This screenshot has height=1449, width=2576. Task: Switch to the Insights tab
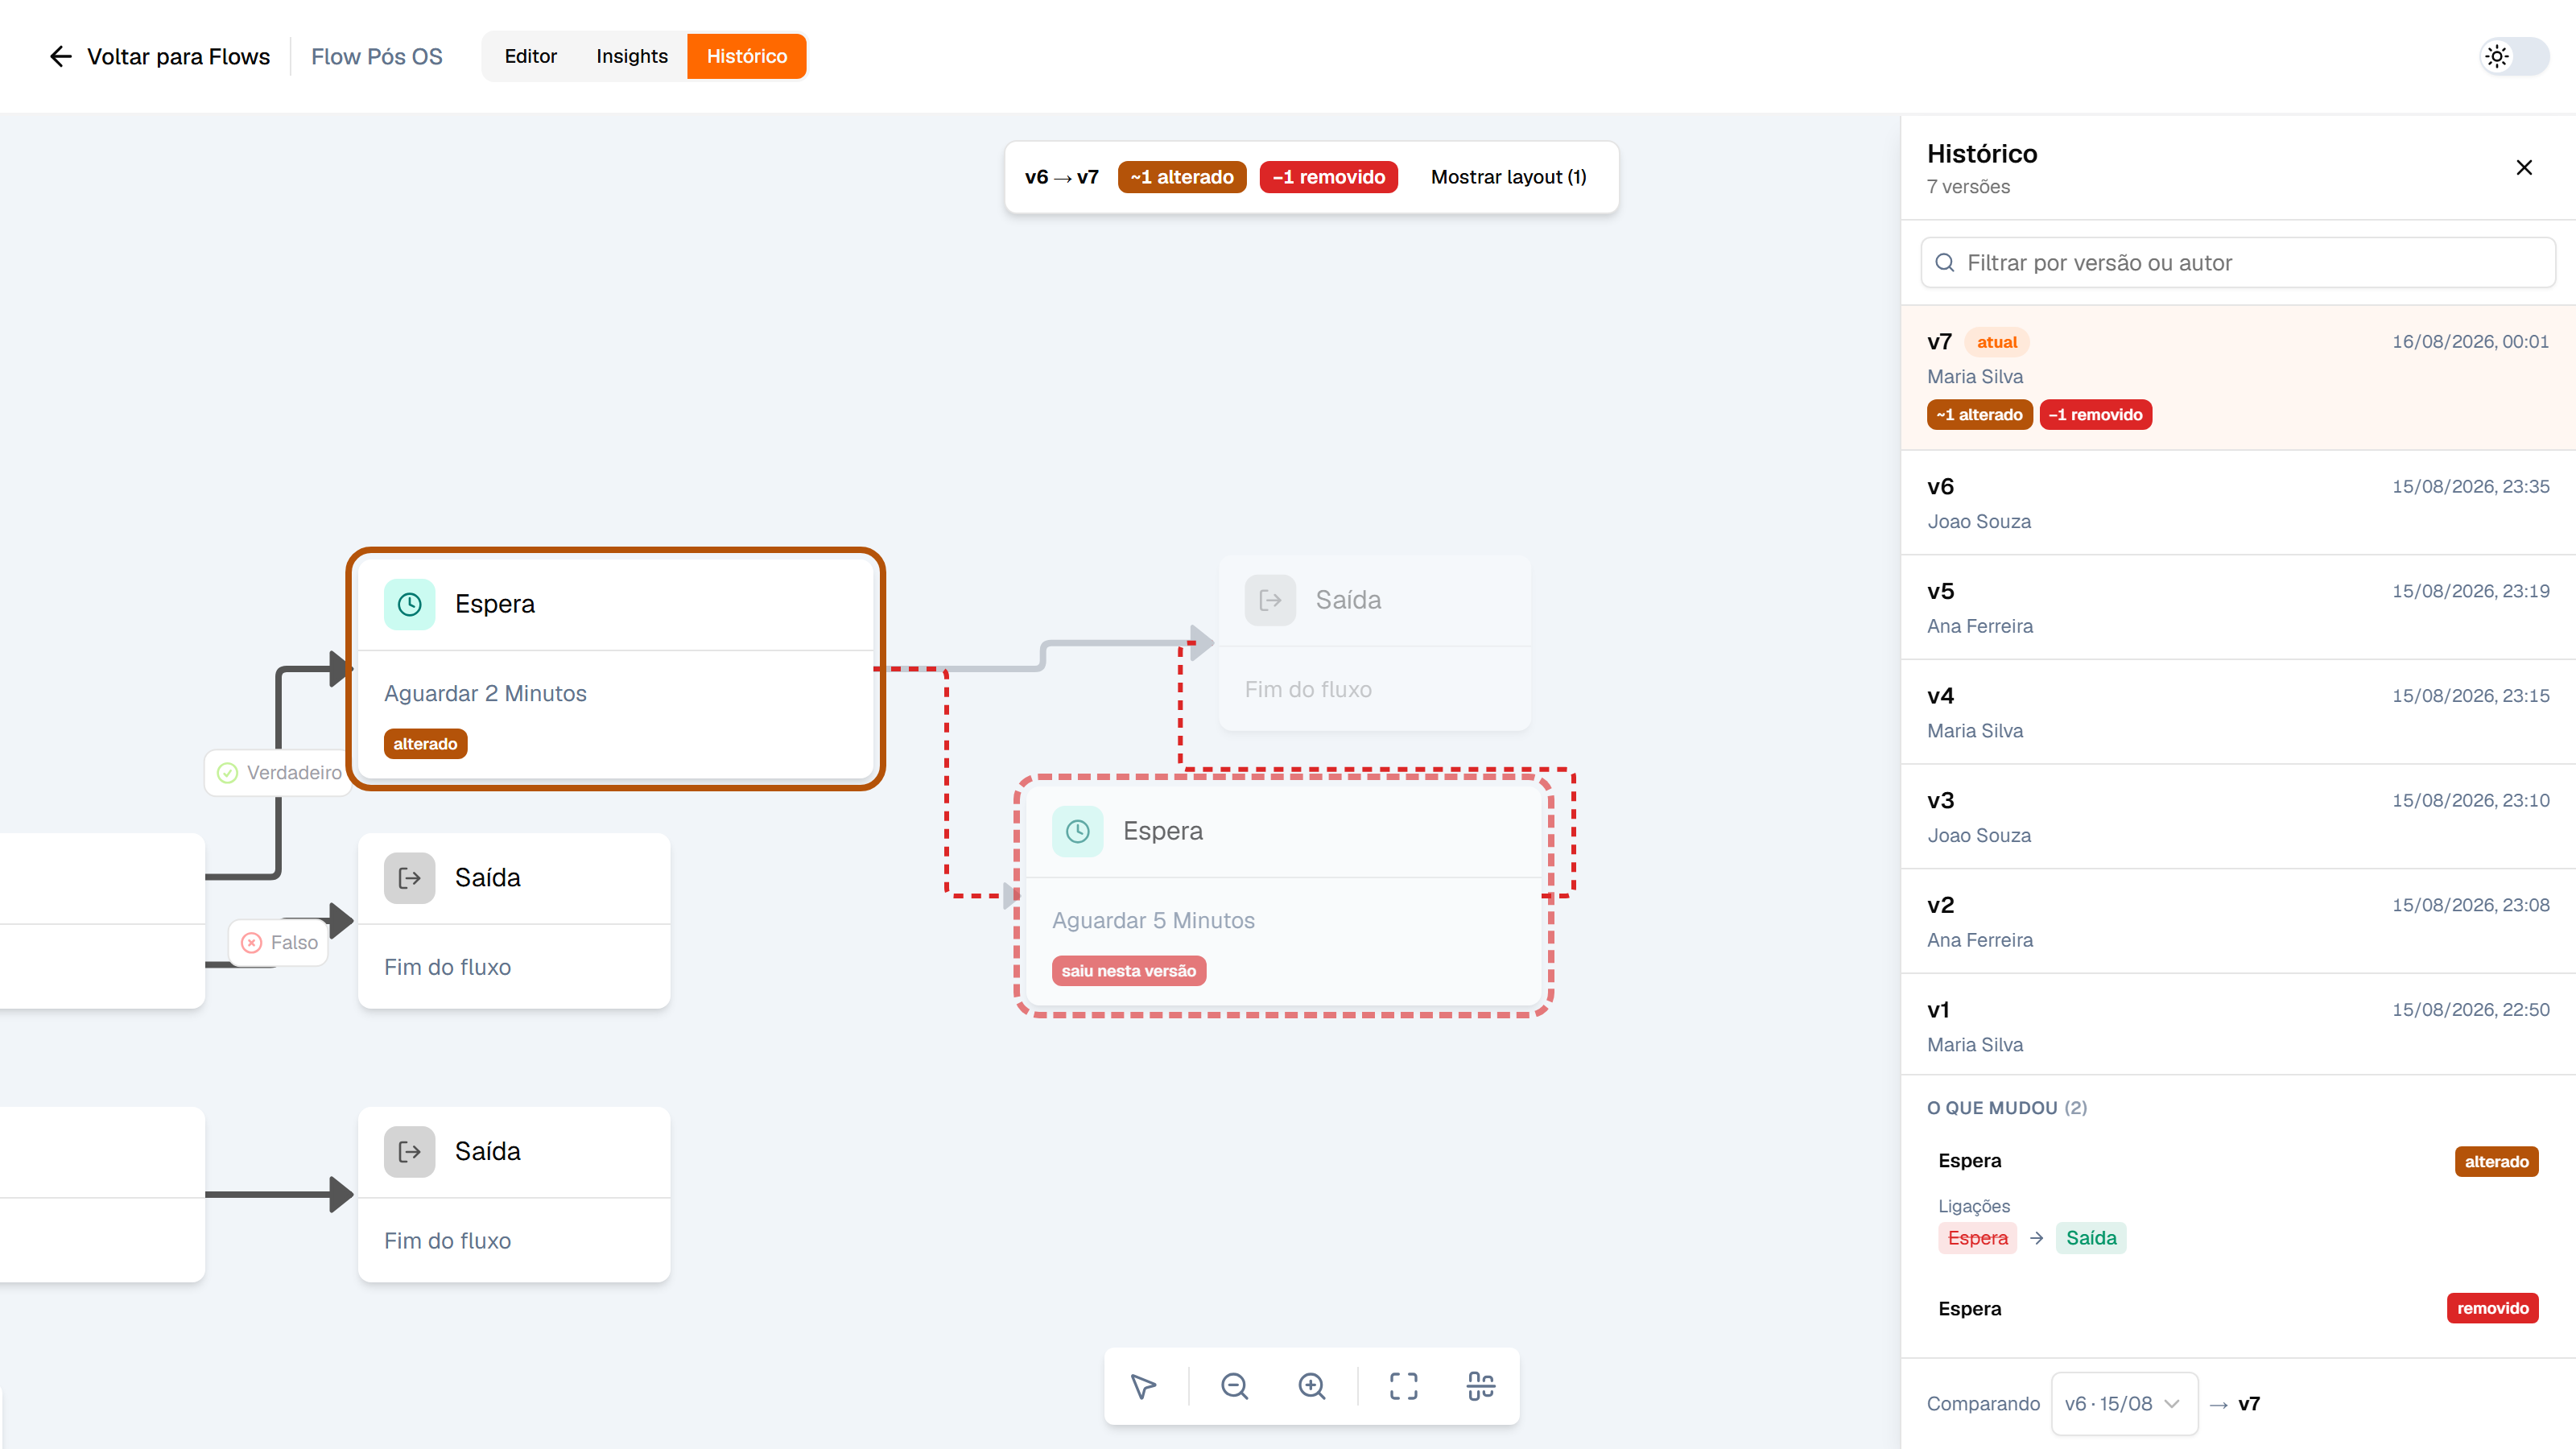pos(632,56)
